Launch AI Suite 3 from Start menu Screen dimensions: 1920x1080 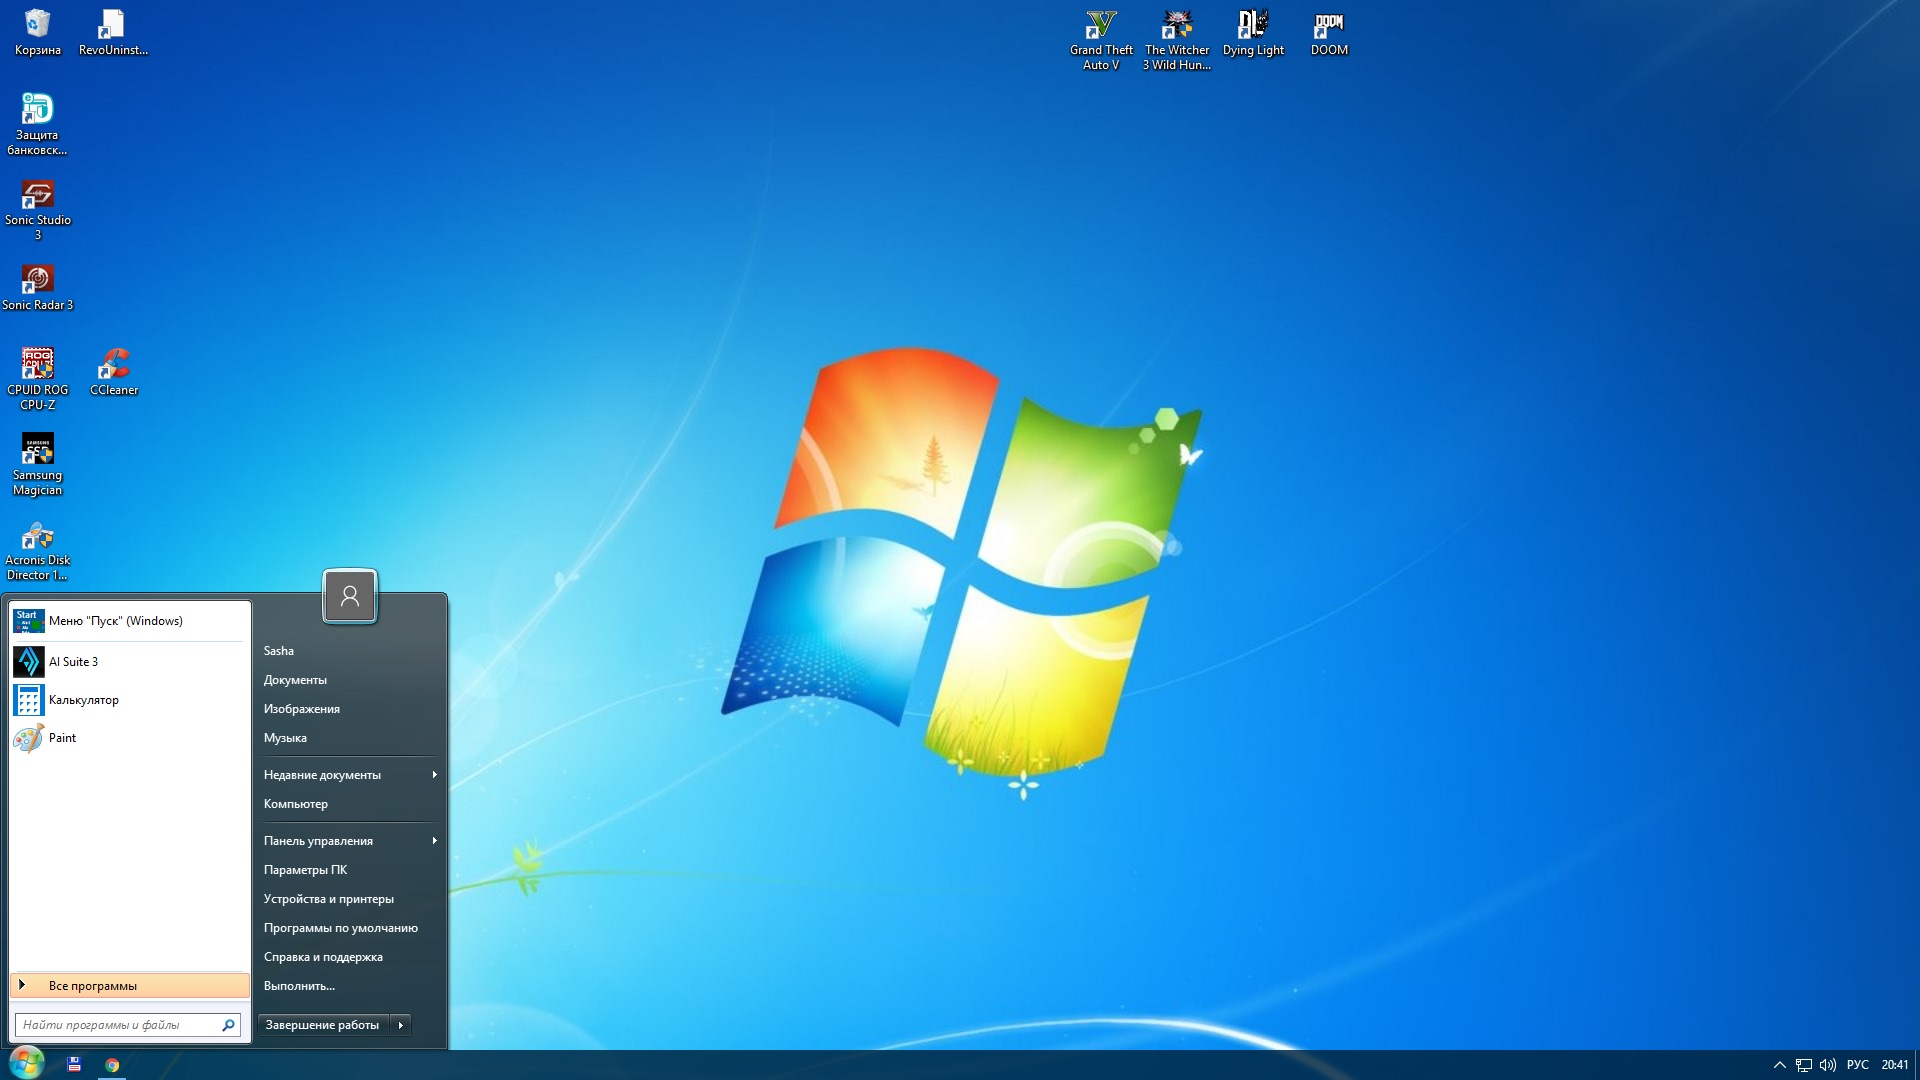point(129,662)
